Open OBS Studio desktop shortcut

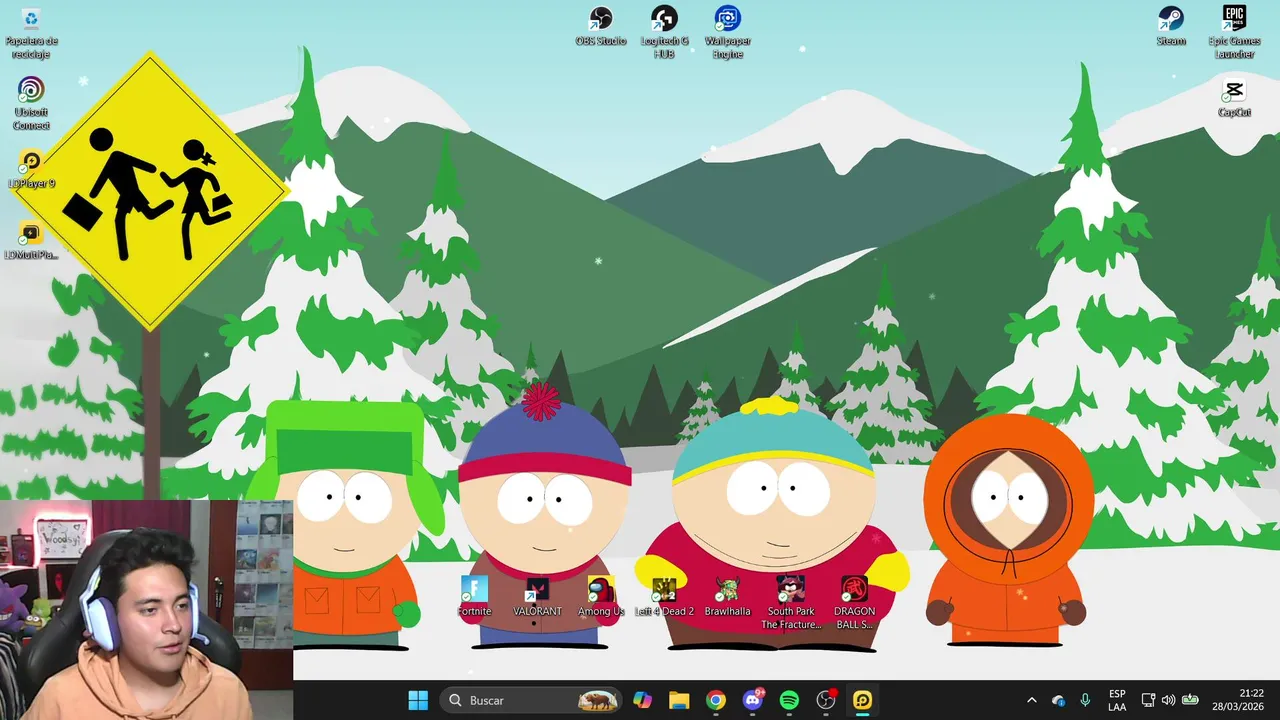600,27
